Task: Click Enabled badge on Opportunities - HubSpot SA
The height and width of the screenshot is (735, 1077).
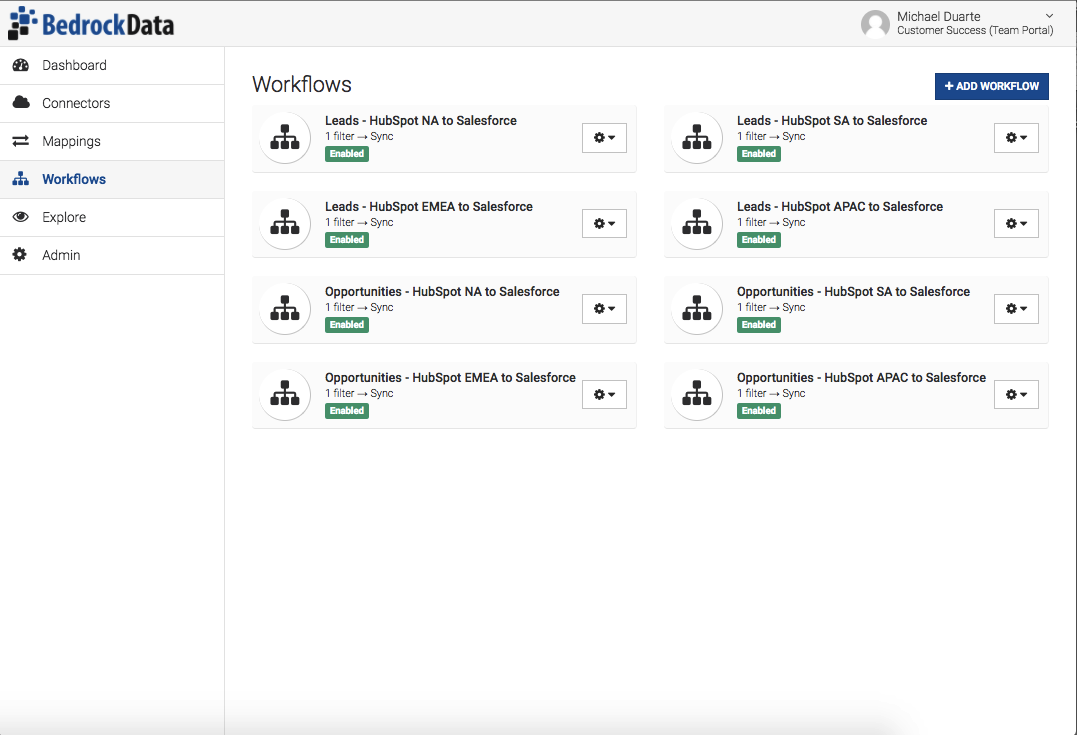Action: click(758, 325)
